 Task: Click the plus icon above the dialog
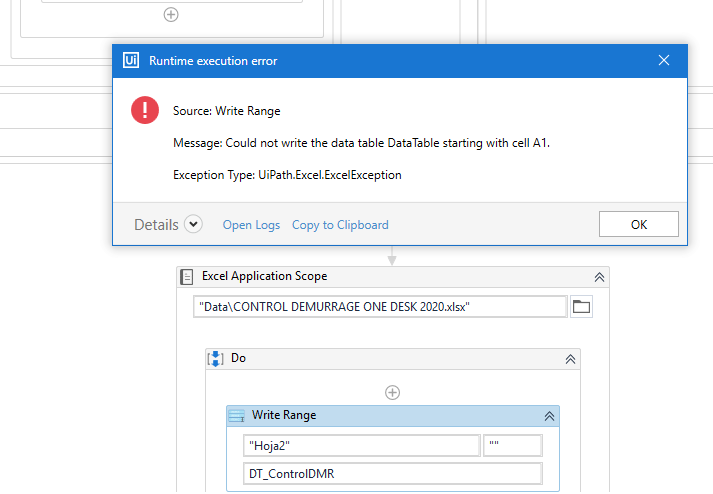tap(171, 14)
